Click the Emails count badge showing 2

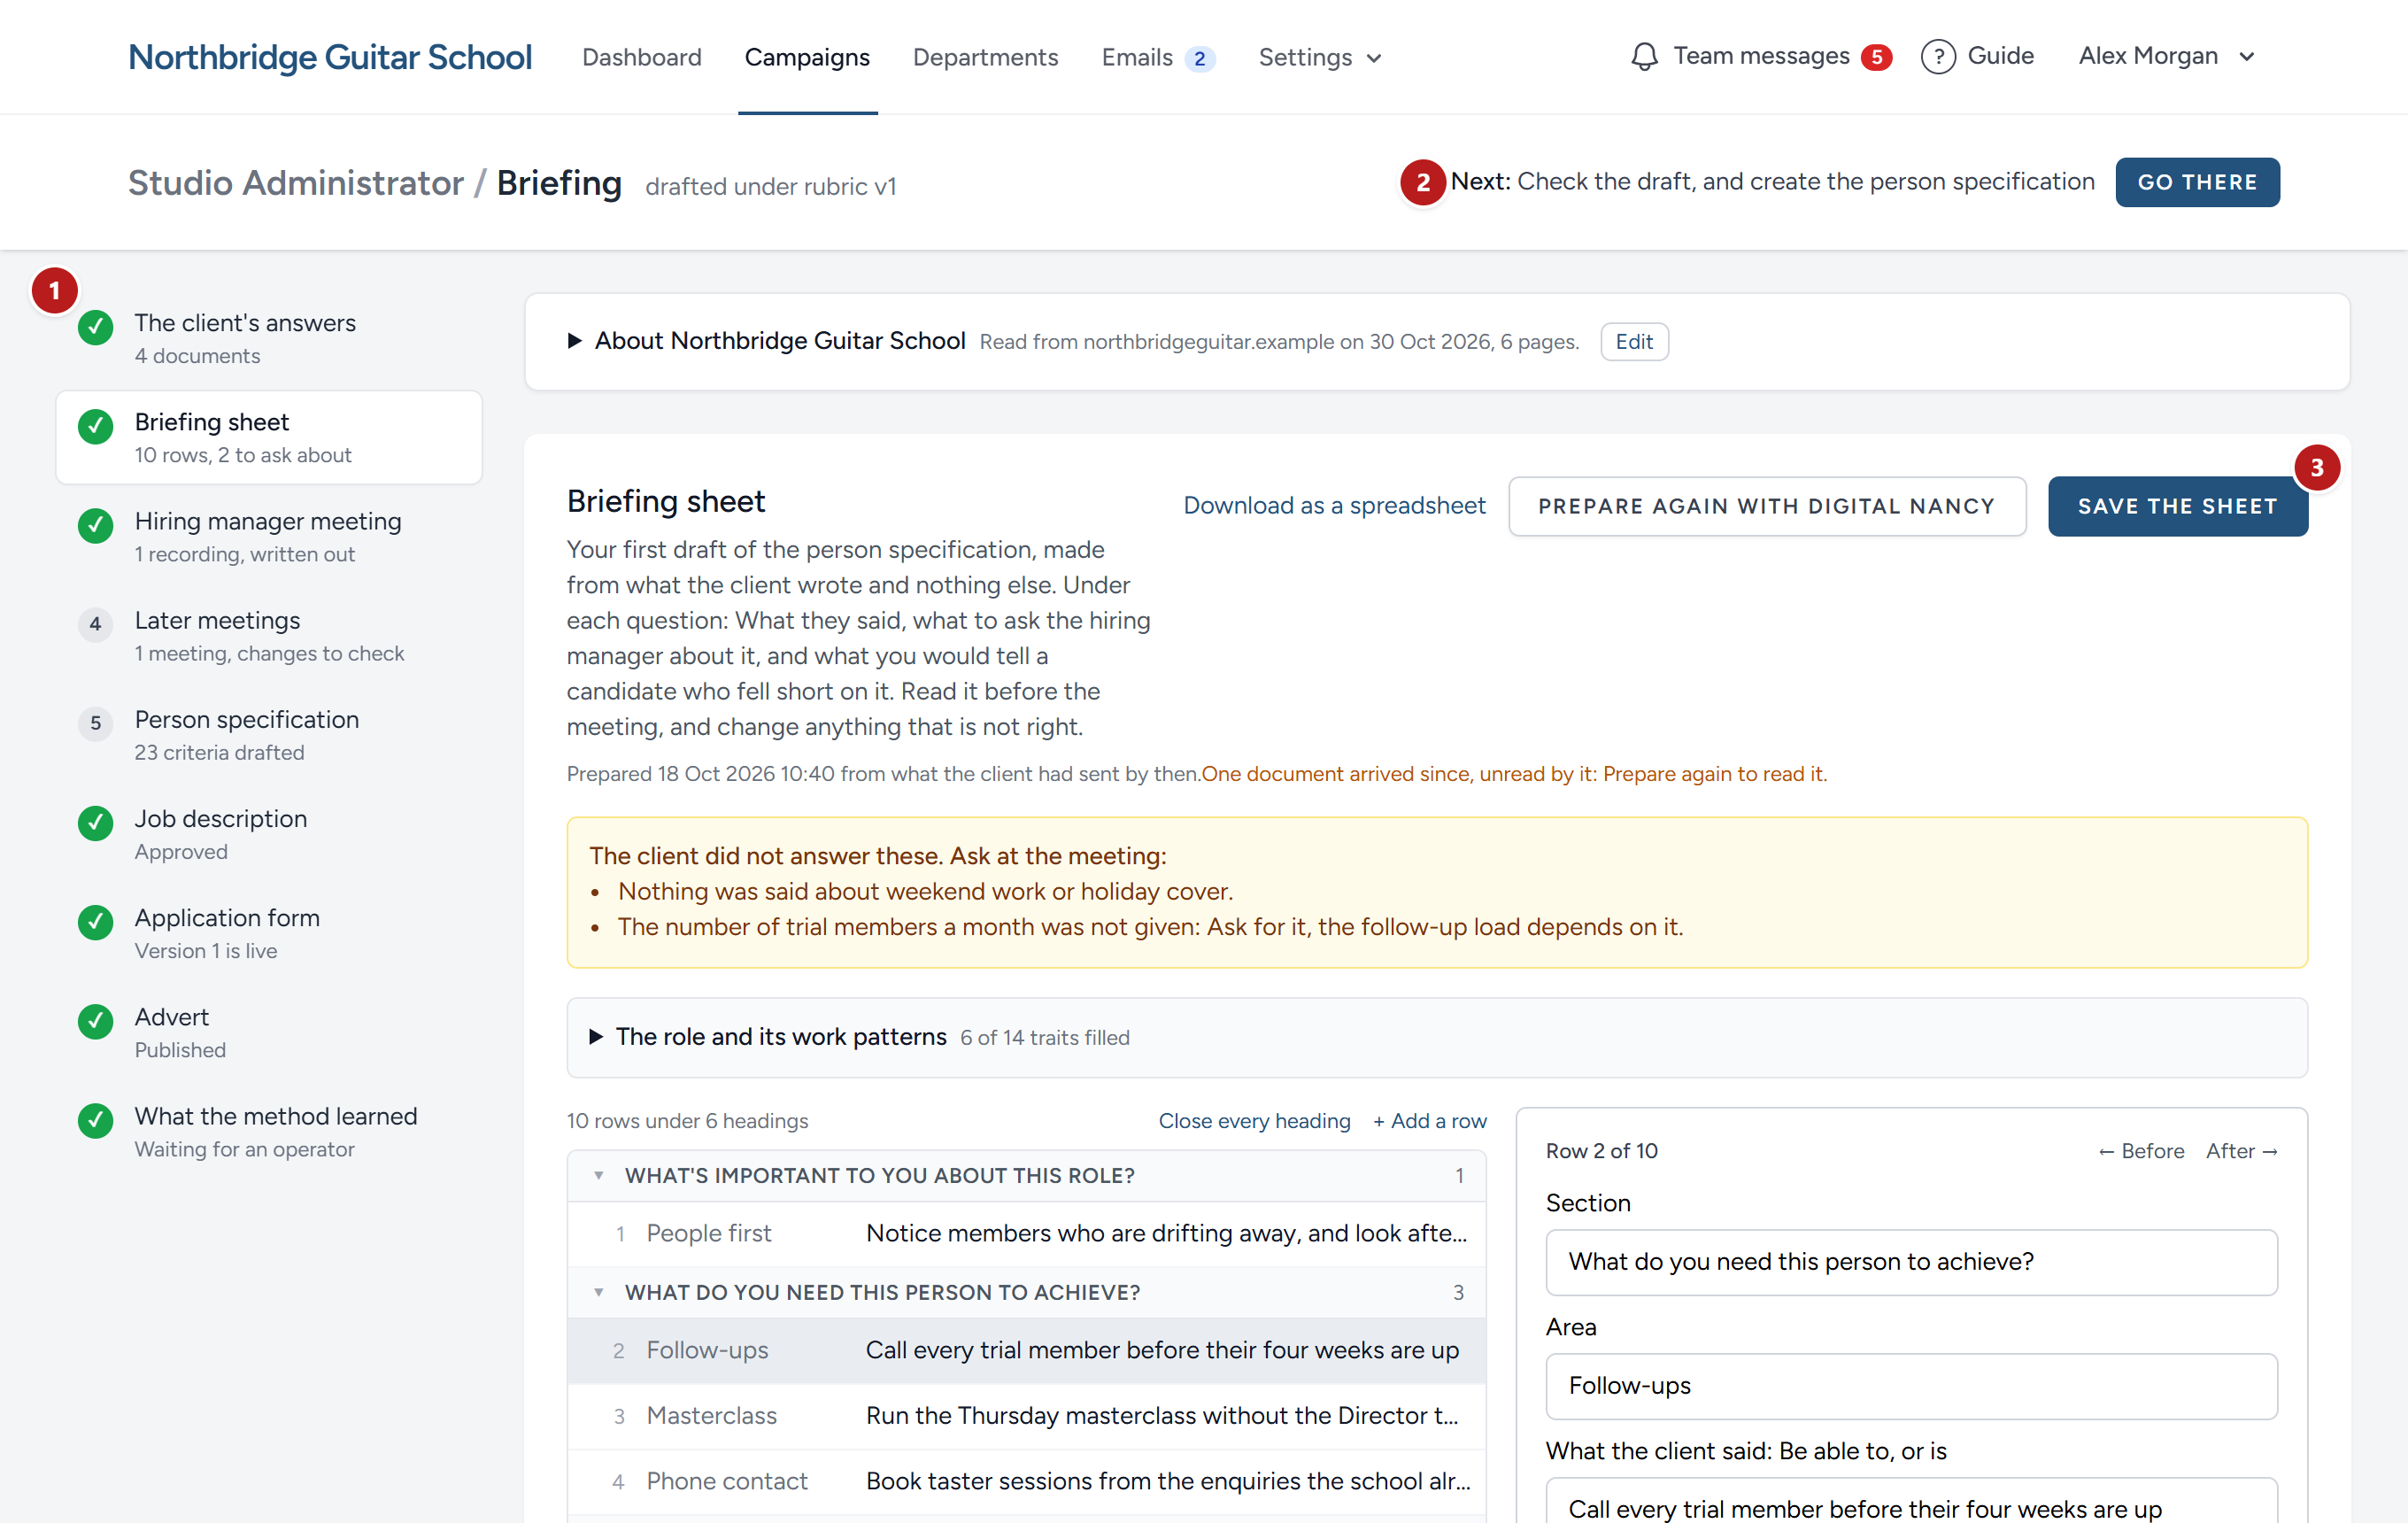1199,58
